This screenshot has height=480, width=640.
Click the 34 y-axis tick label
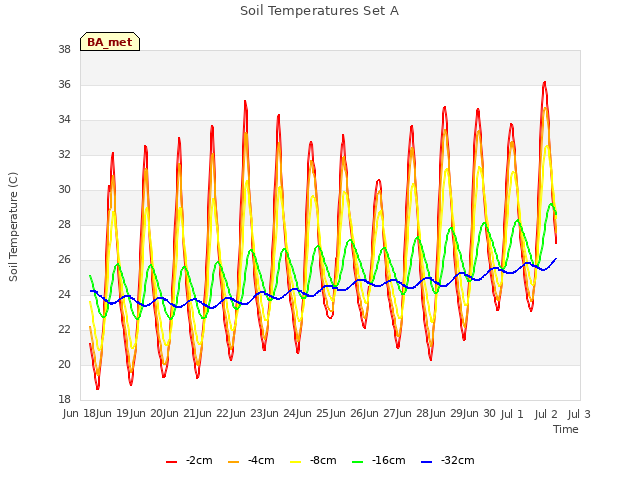point(64,120)
